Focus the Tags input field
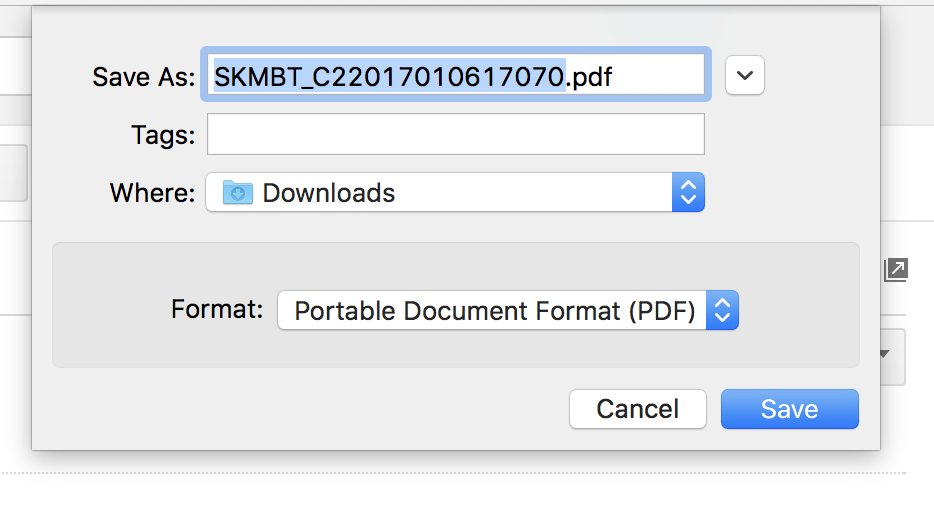 [x=455, y=135]
